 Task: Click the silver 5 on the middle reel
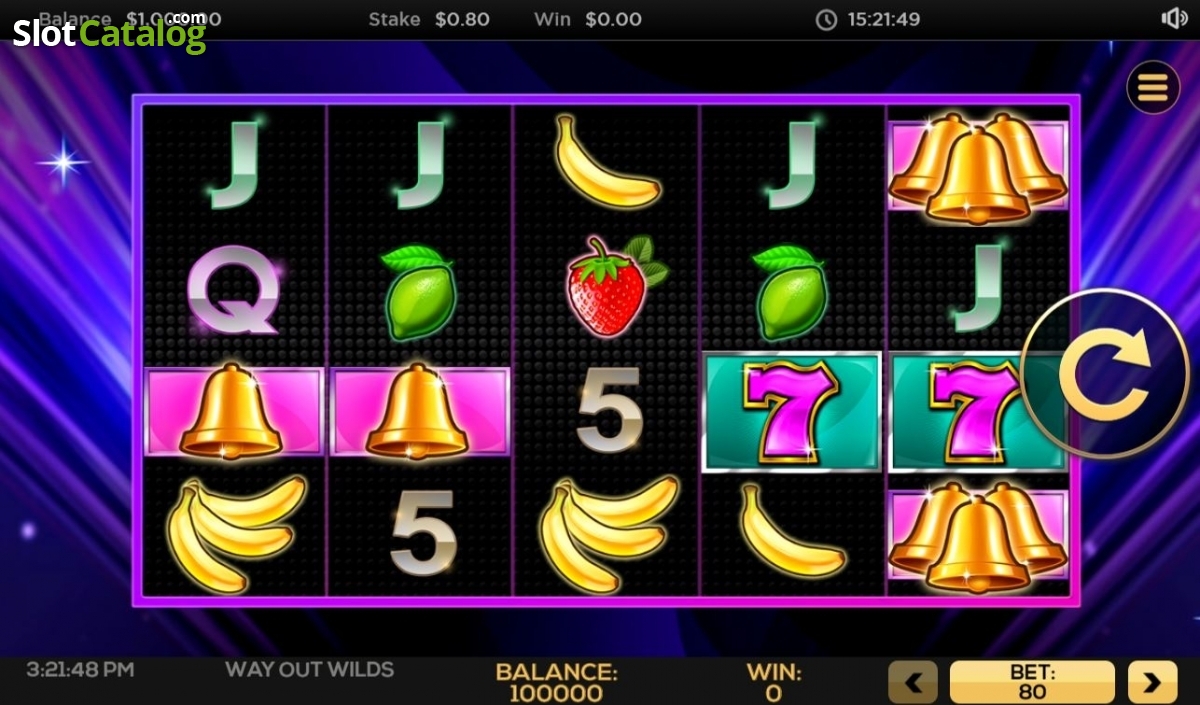click(x=609, y=408)
